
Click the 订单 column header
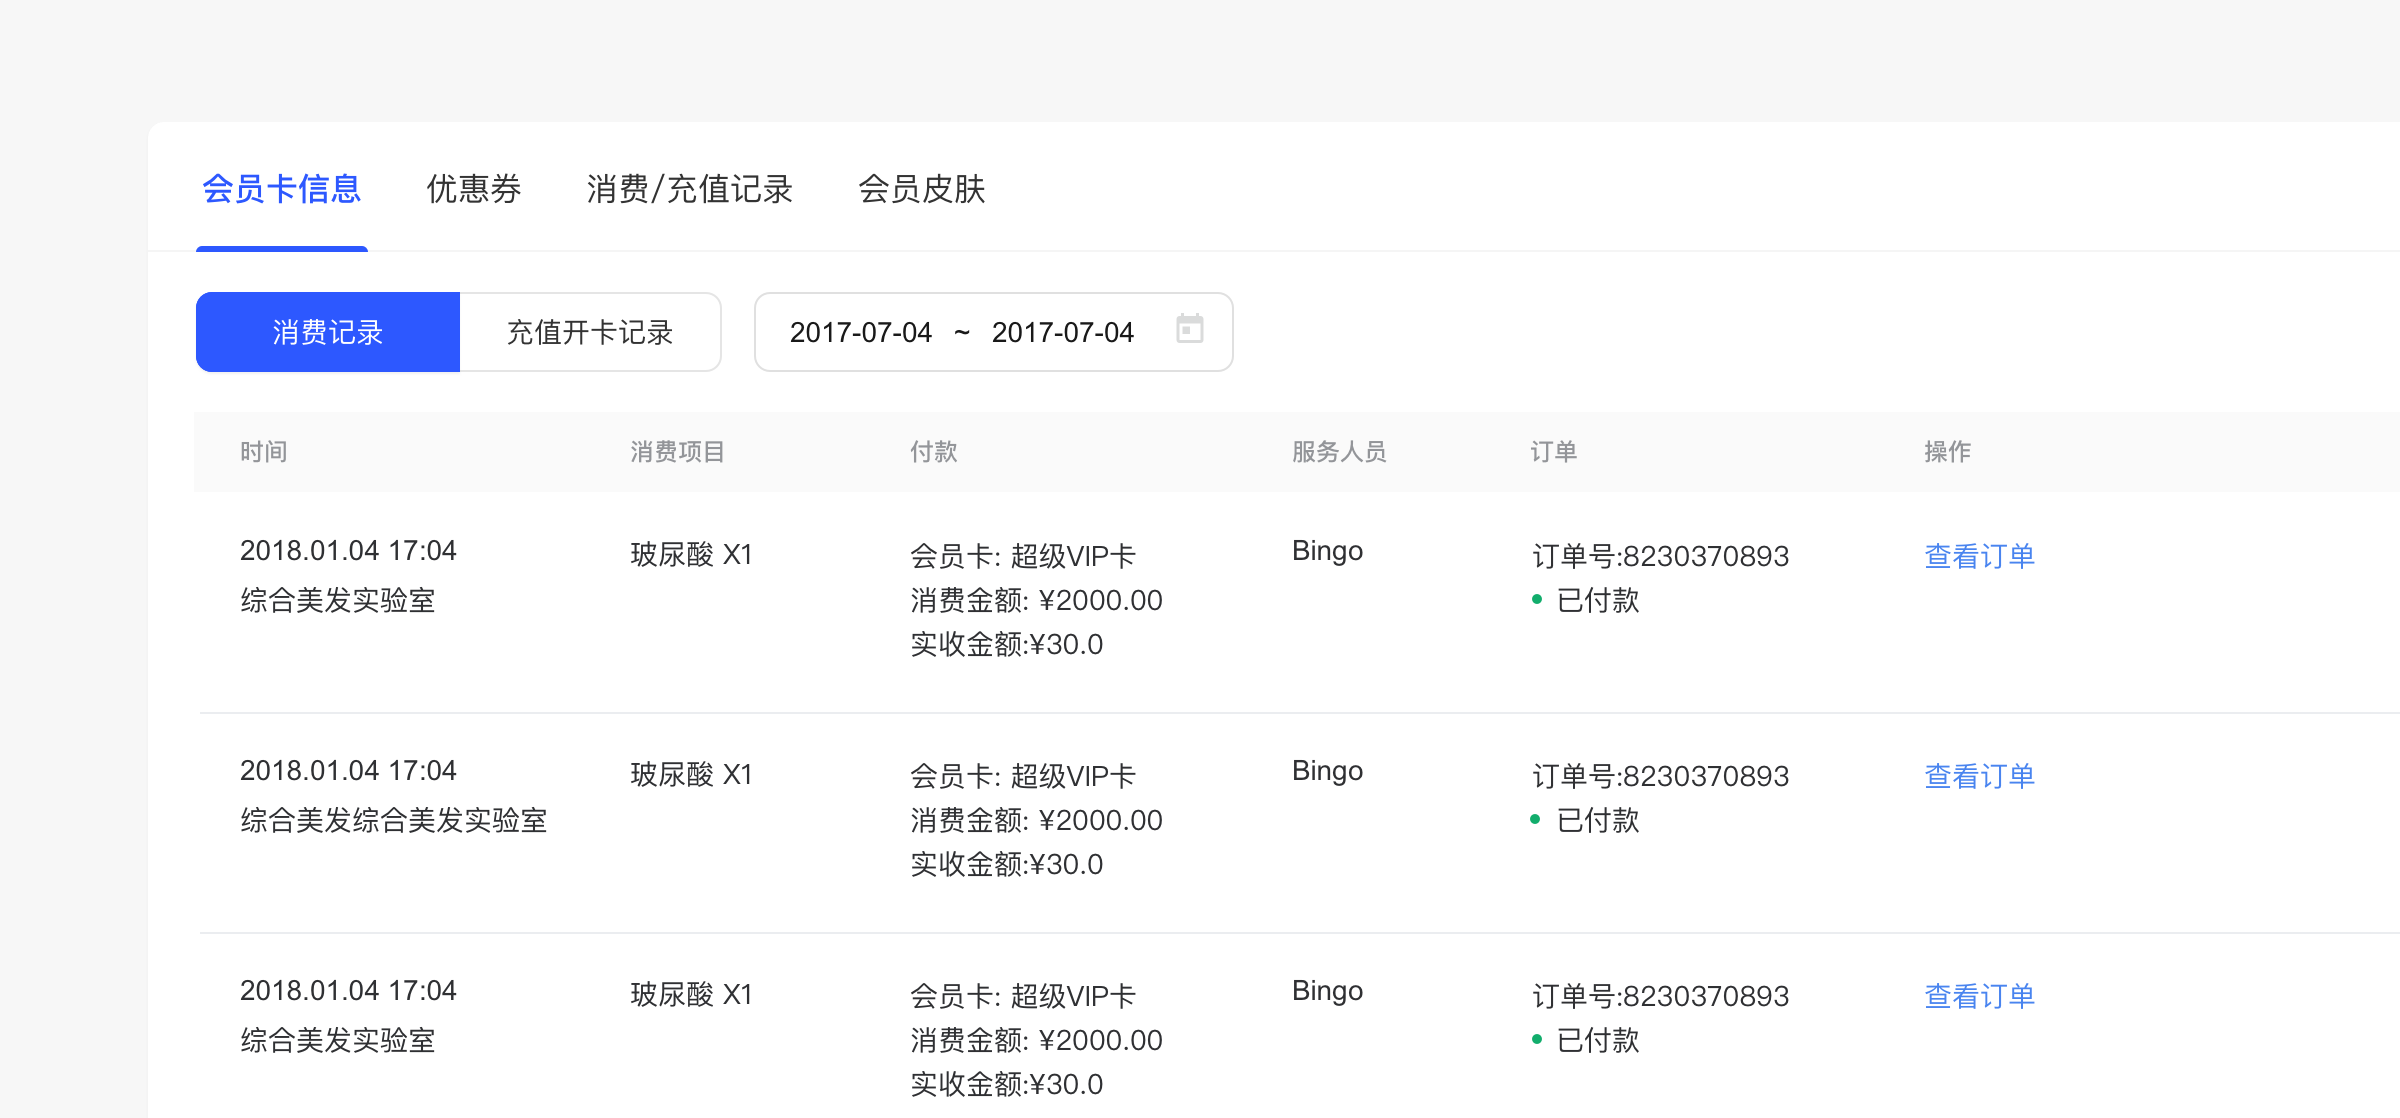[x=1553, y=452]
